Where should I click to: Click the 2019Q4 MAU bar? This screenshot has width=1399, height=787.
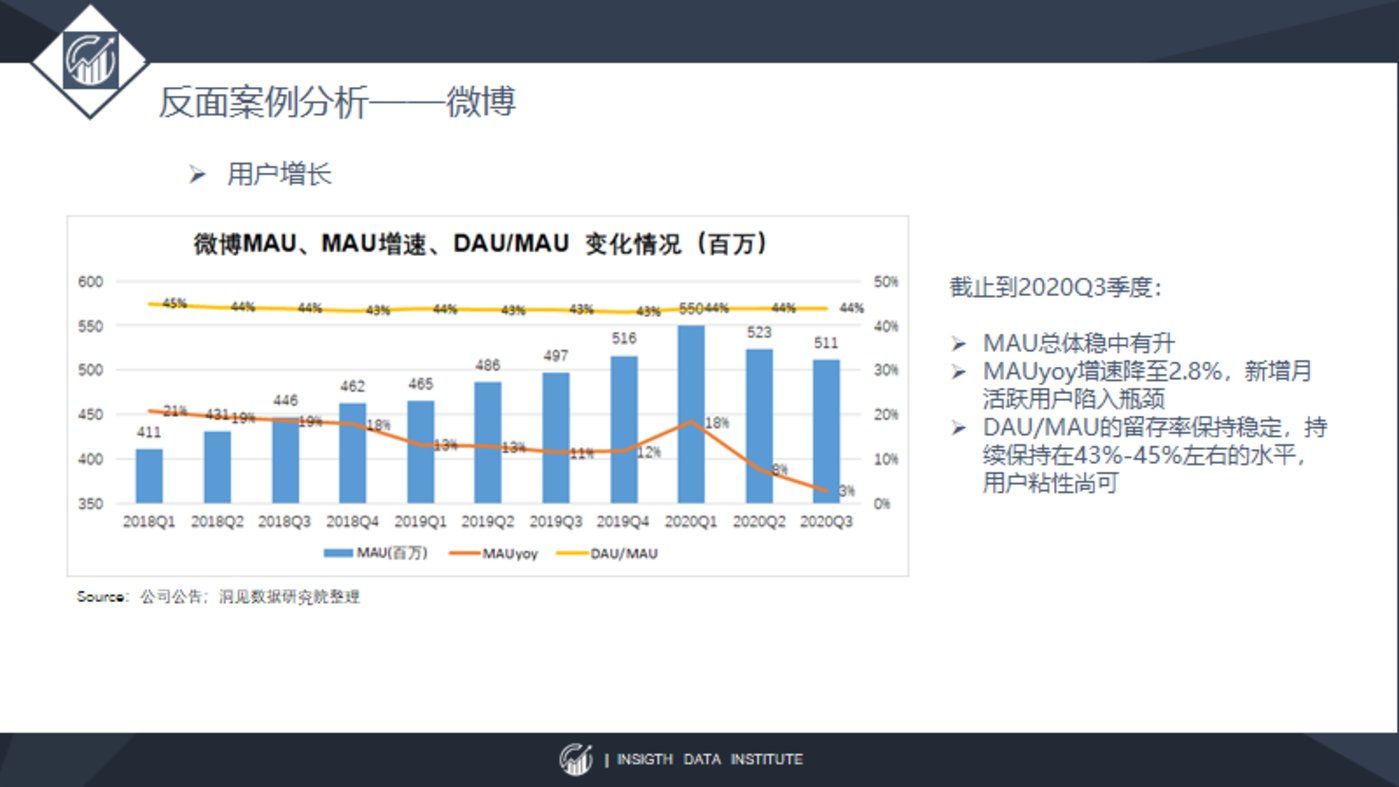click(x=624, y=429)
